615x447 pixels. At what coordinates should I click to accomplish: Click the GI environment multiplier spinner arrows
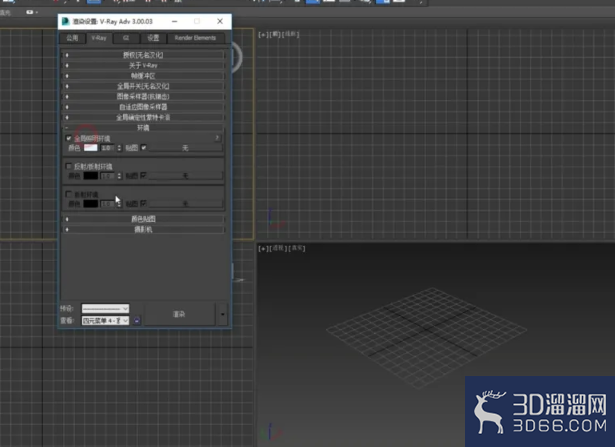click(119, 148)
